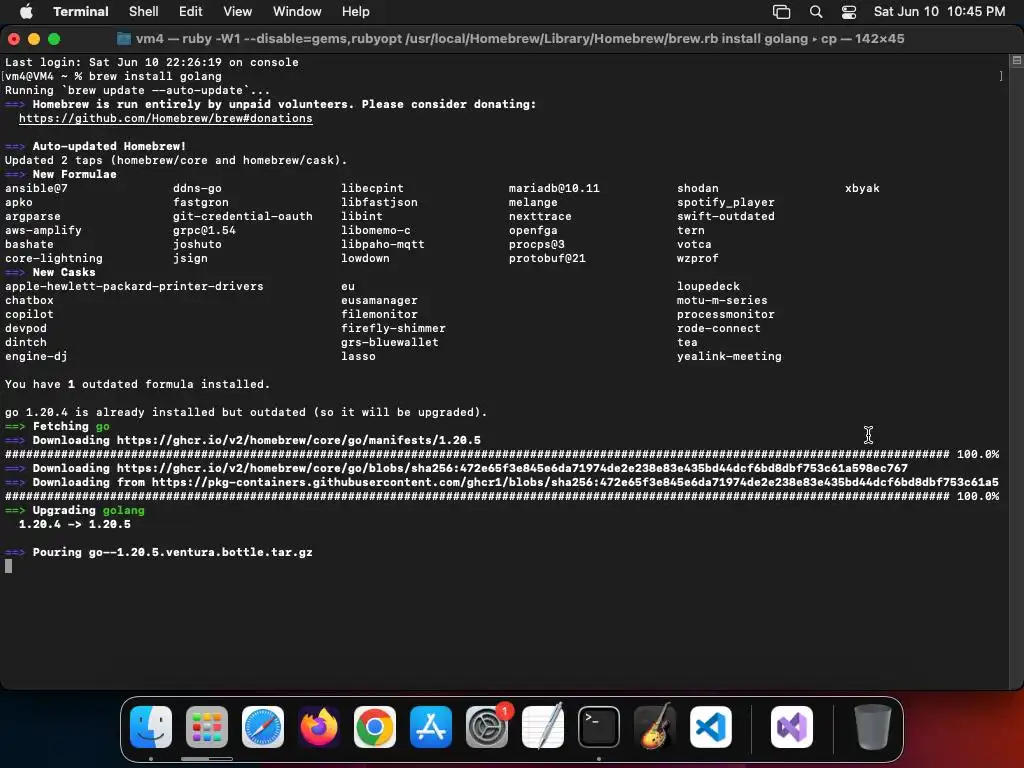Click '1.20.4 -> 1.20.5' version line
Screen dimensions: 1024x768
74,524
